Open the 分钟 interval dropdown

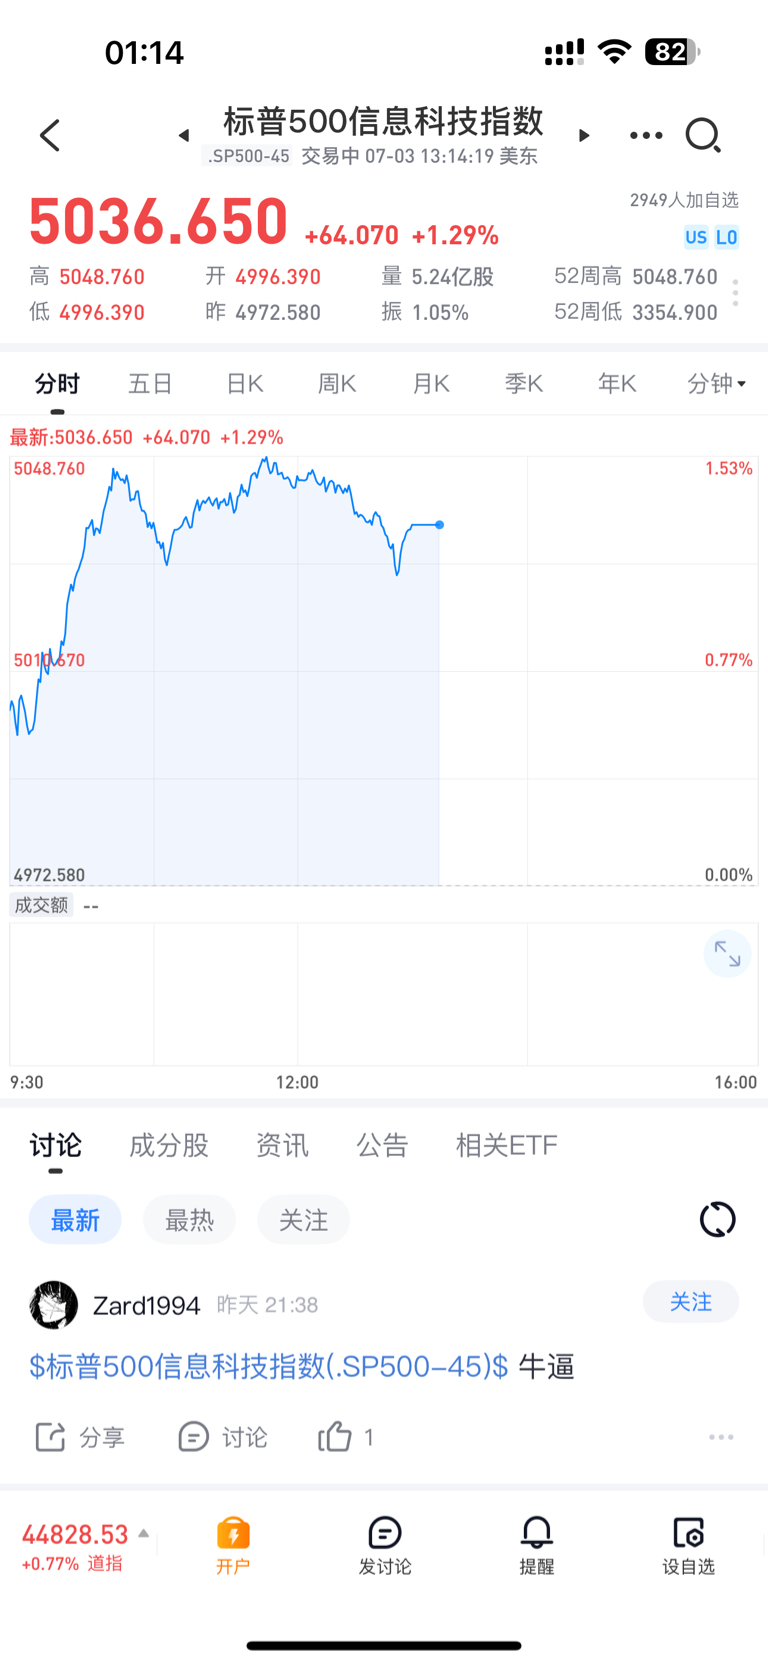coord(716,384)
